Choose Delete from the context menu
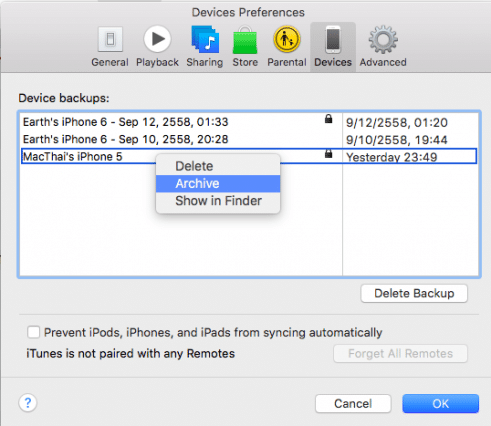Image resolution: width=491 pixels, height=426 pixels. point(218,166)
